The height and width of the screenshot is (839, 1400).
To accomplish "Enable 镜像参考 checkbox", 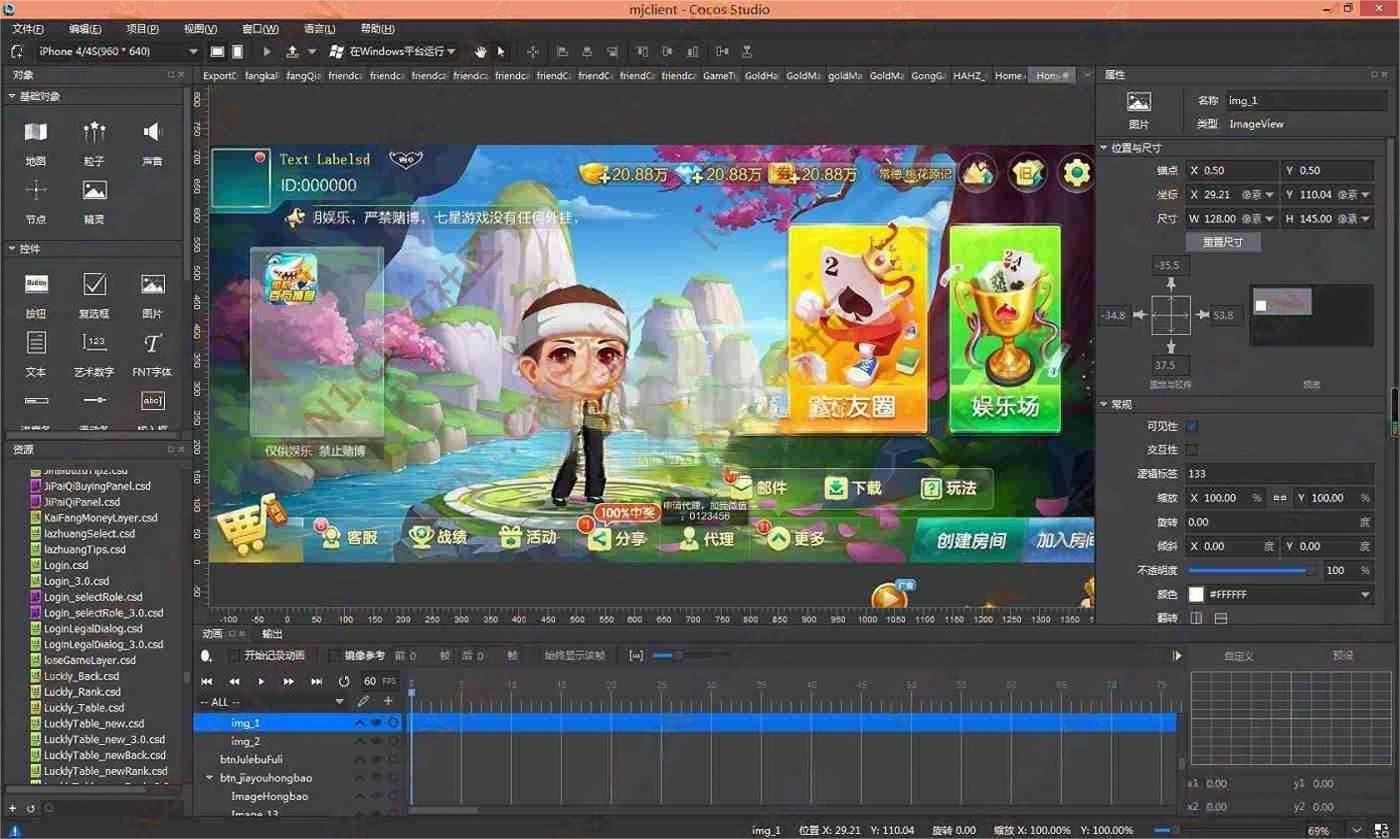I will [x=334, y=656].
